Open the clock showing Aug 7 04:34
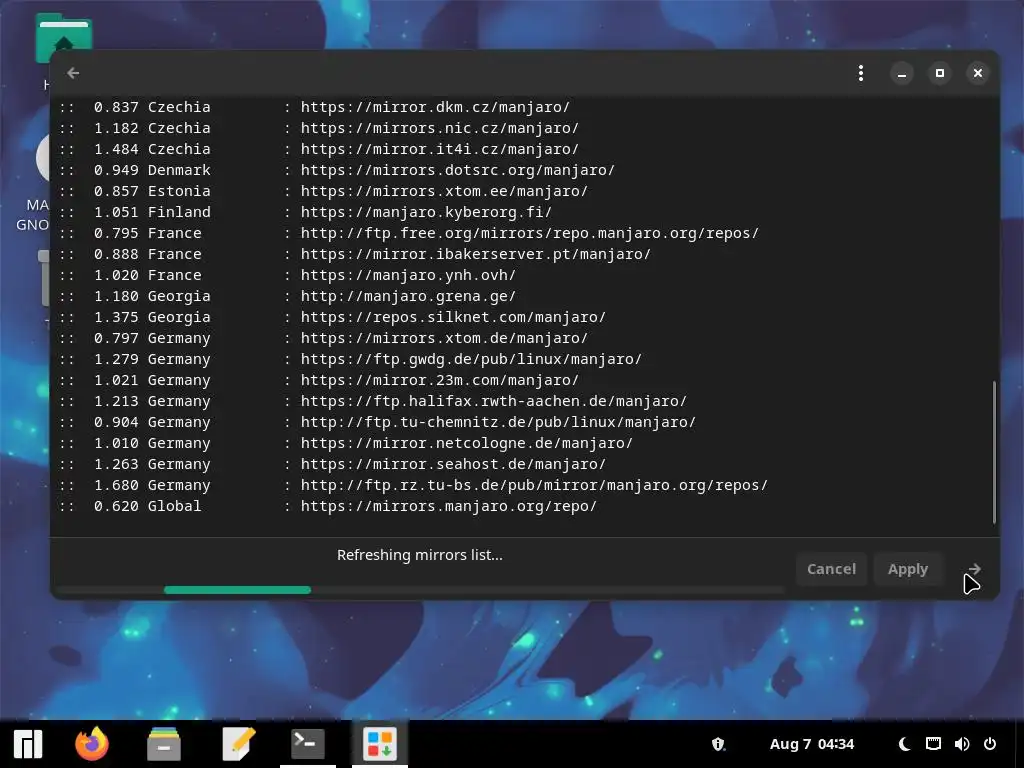Image resolution: width=1024 pixels, height=768 pixels. click(x=812, y=744)
